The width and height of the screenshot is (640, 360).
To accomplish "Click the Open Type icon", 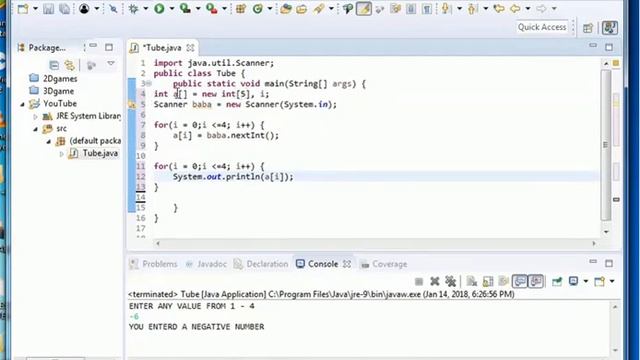I will click(286, 9).
